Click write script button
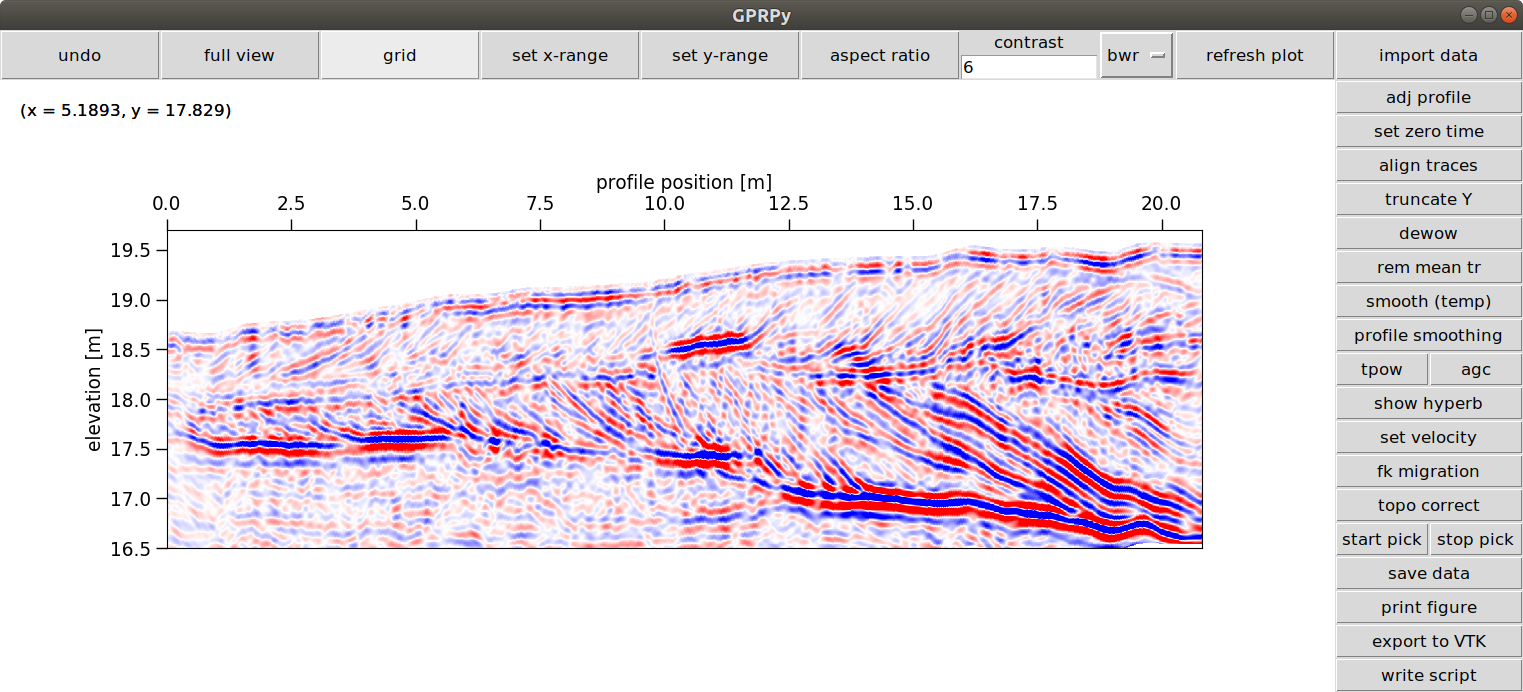The height and width of the screenshot is (692, 1523). tap(1428, 675)
